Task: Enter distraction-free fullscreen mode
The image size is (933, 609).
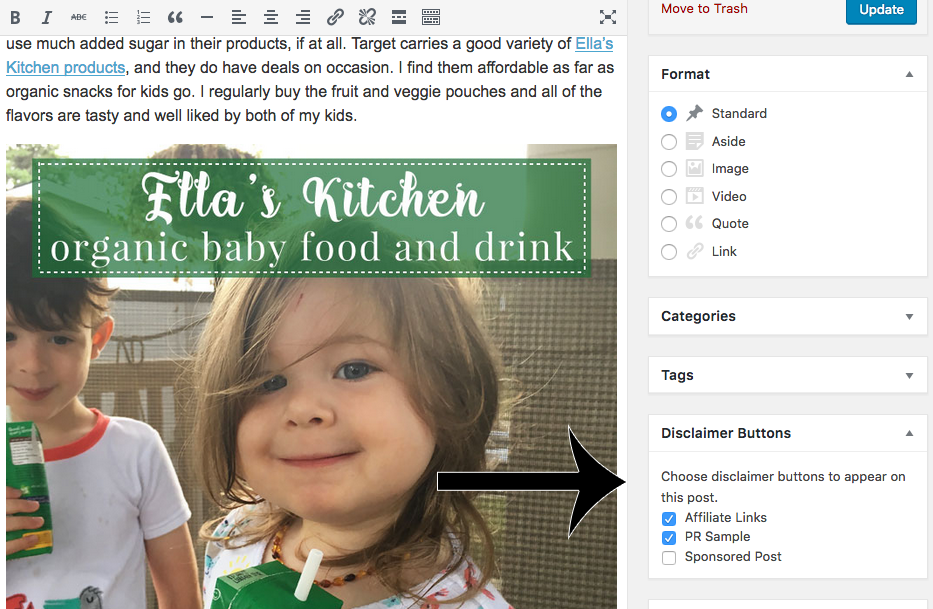Action: [608, 17]
